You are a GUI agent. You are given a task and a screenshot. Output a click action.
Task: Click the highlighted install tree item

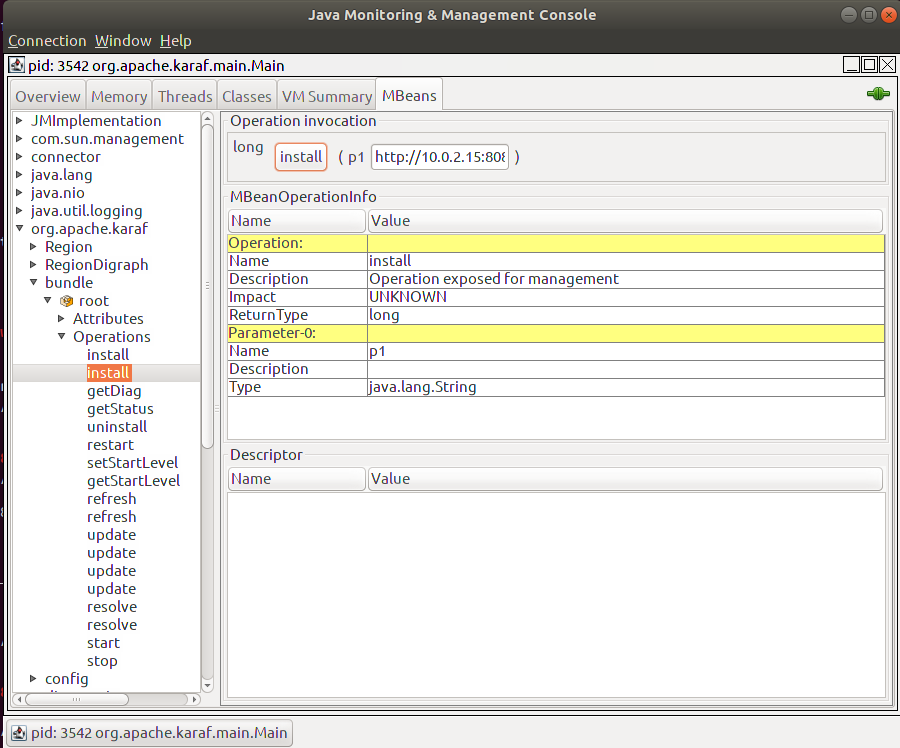coord(109,373)
